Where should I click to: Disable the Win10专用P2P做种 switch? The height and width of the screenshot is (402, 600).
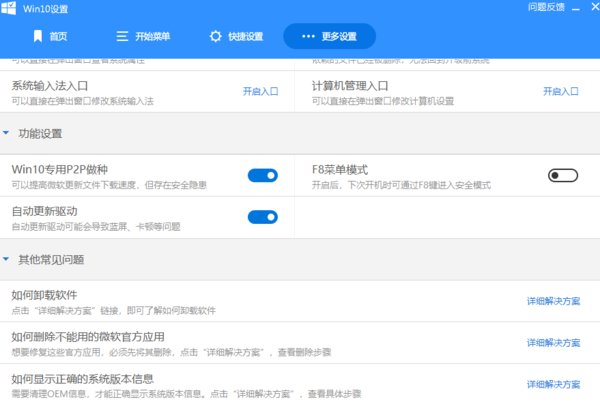pyautogui.click(x=262, y=176)
